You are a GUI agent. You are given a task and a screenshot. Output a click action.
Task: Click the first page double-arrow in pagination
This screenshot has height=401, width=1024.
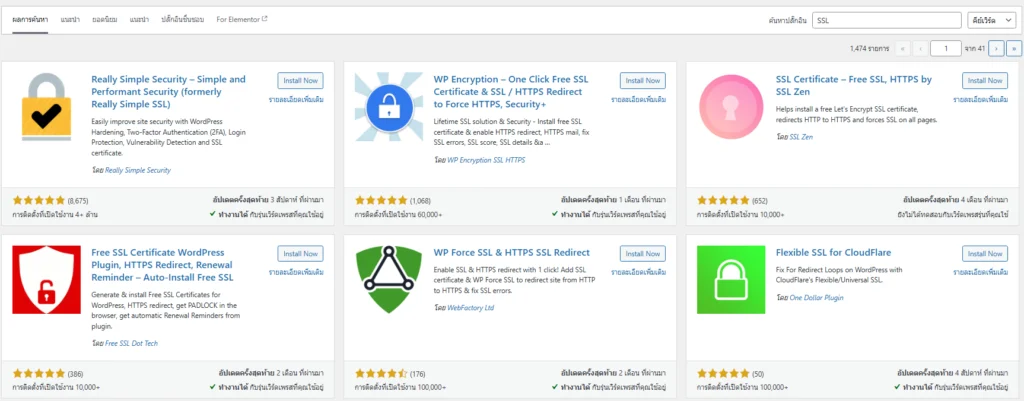[903, 48]
